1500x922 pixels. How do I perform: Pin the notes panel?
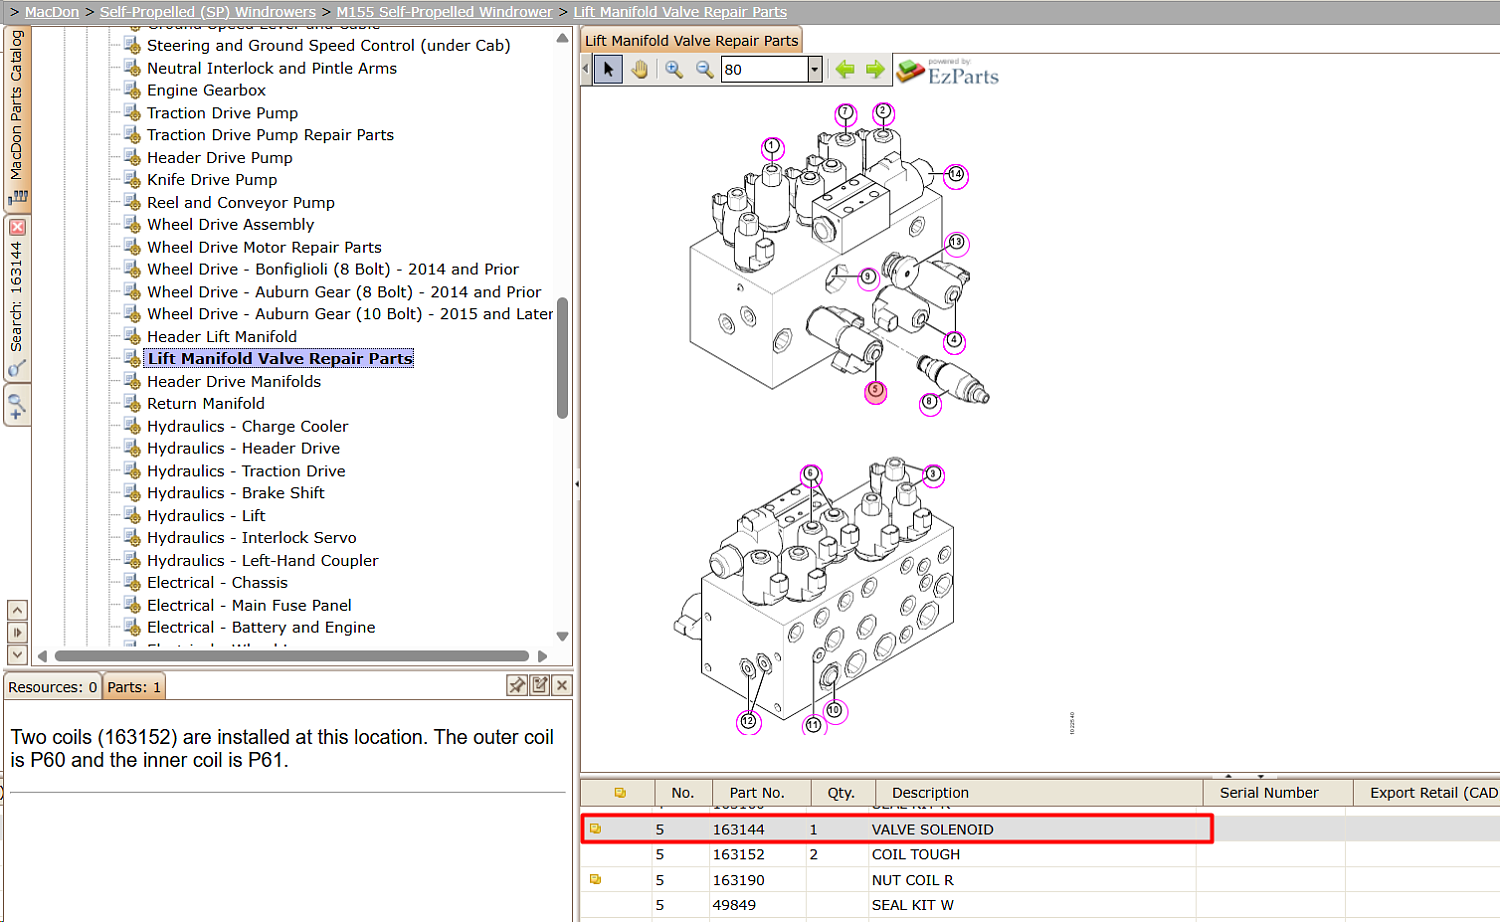(x=516, y=685)
